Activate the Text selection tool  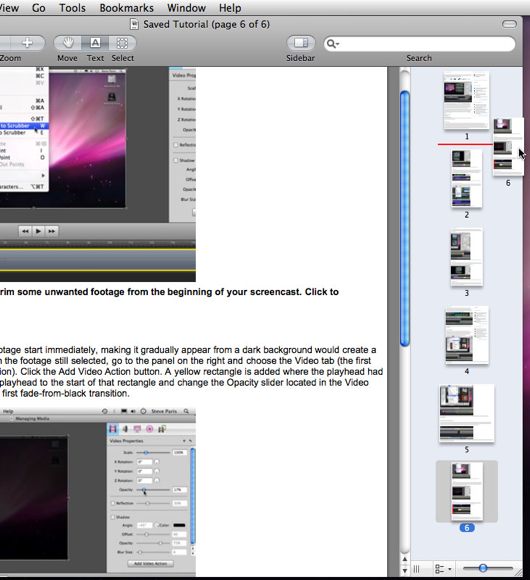coord(95,43)
